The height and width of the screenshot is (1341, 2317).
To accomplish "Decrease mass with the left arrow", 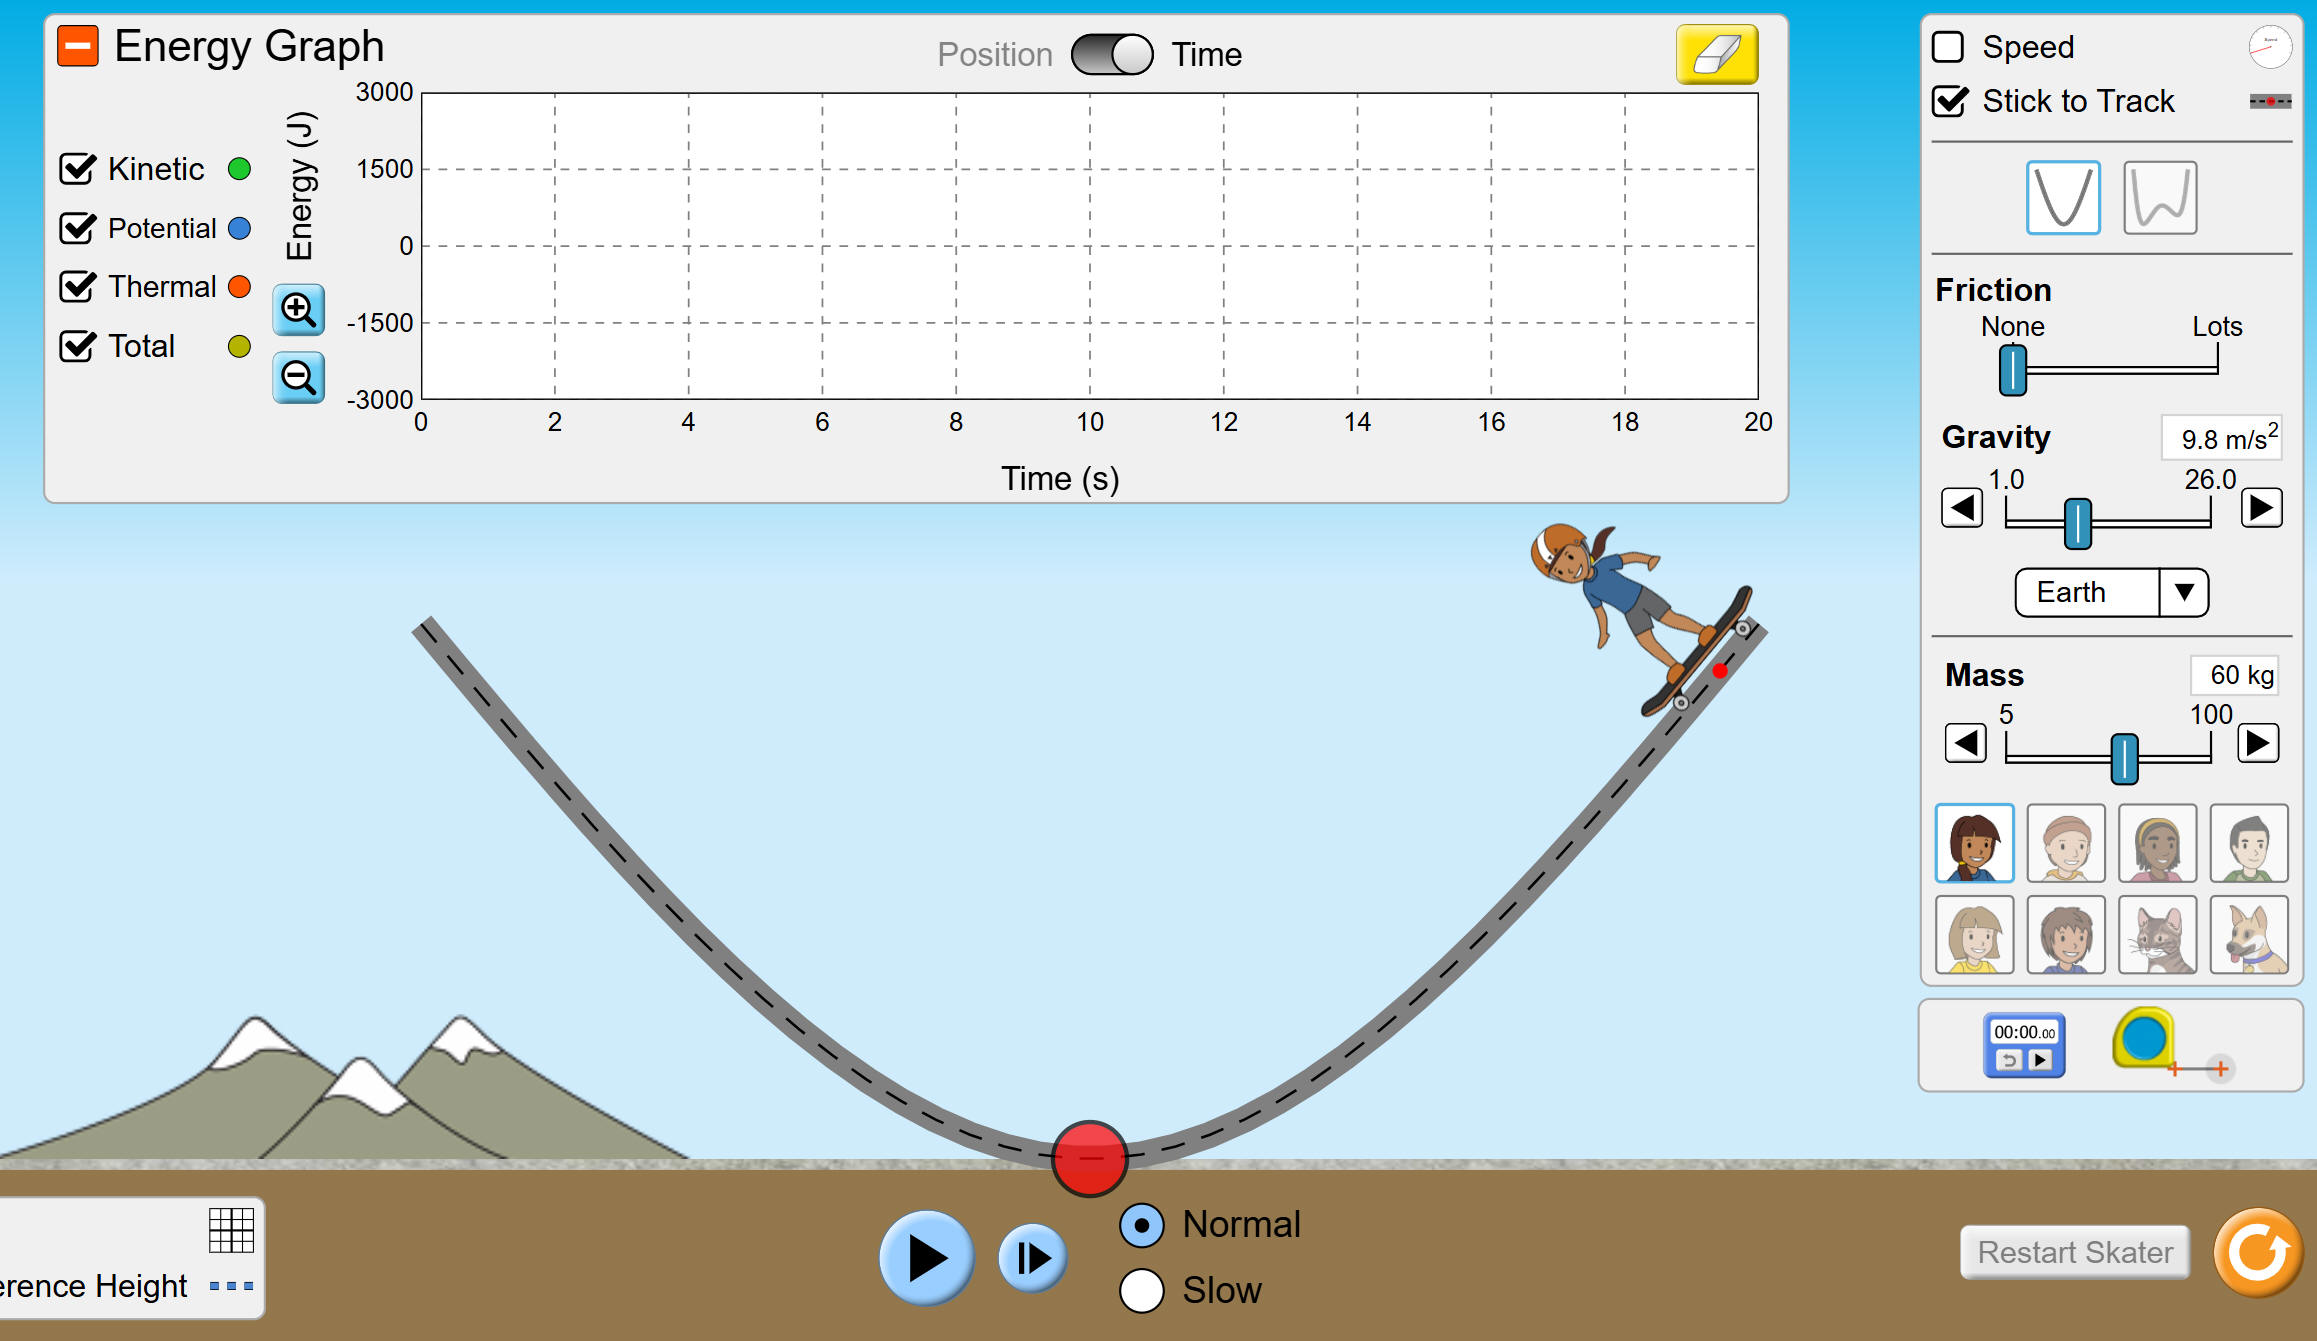I will click(x=1965, y=743).
